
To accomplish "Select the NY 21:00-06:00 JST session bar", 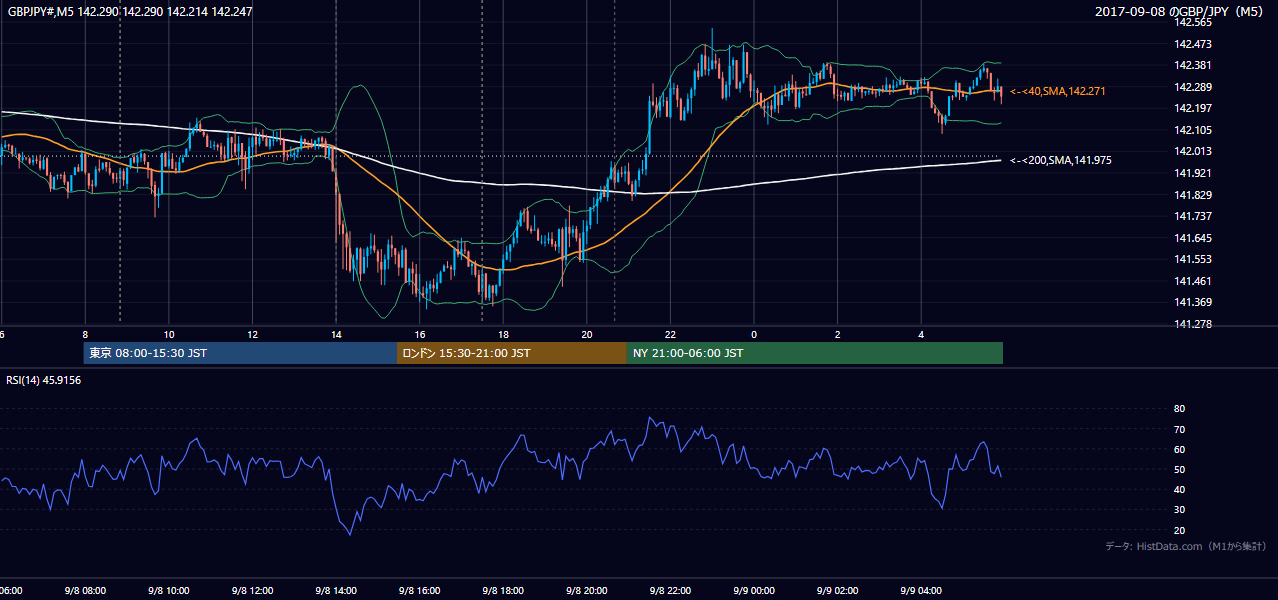I will (815, 353).
